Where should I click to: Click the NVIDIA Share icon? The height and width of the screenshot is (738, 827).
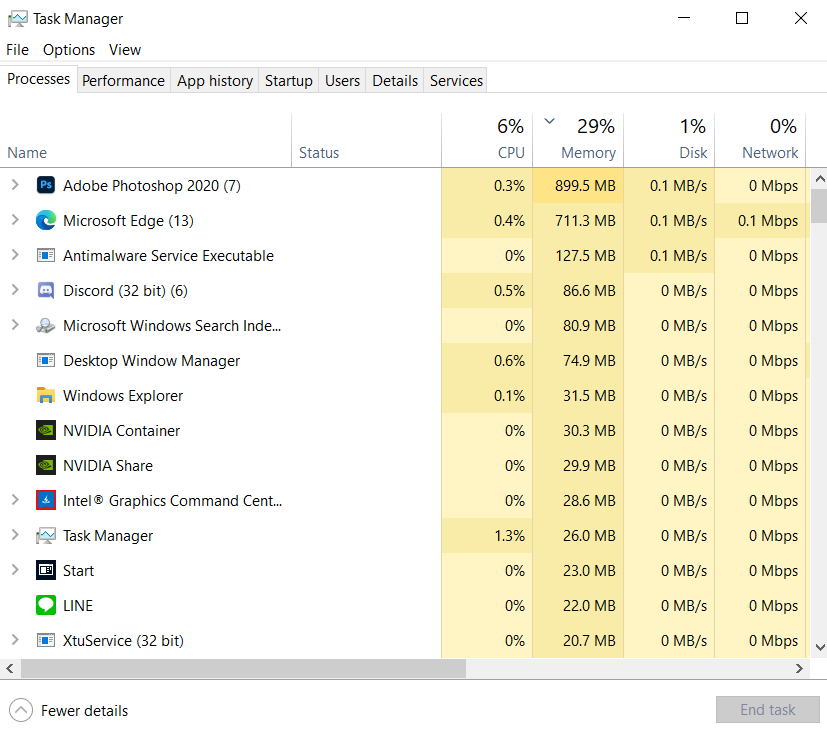pos(46,465)
